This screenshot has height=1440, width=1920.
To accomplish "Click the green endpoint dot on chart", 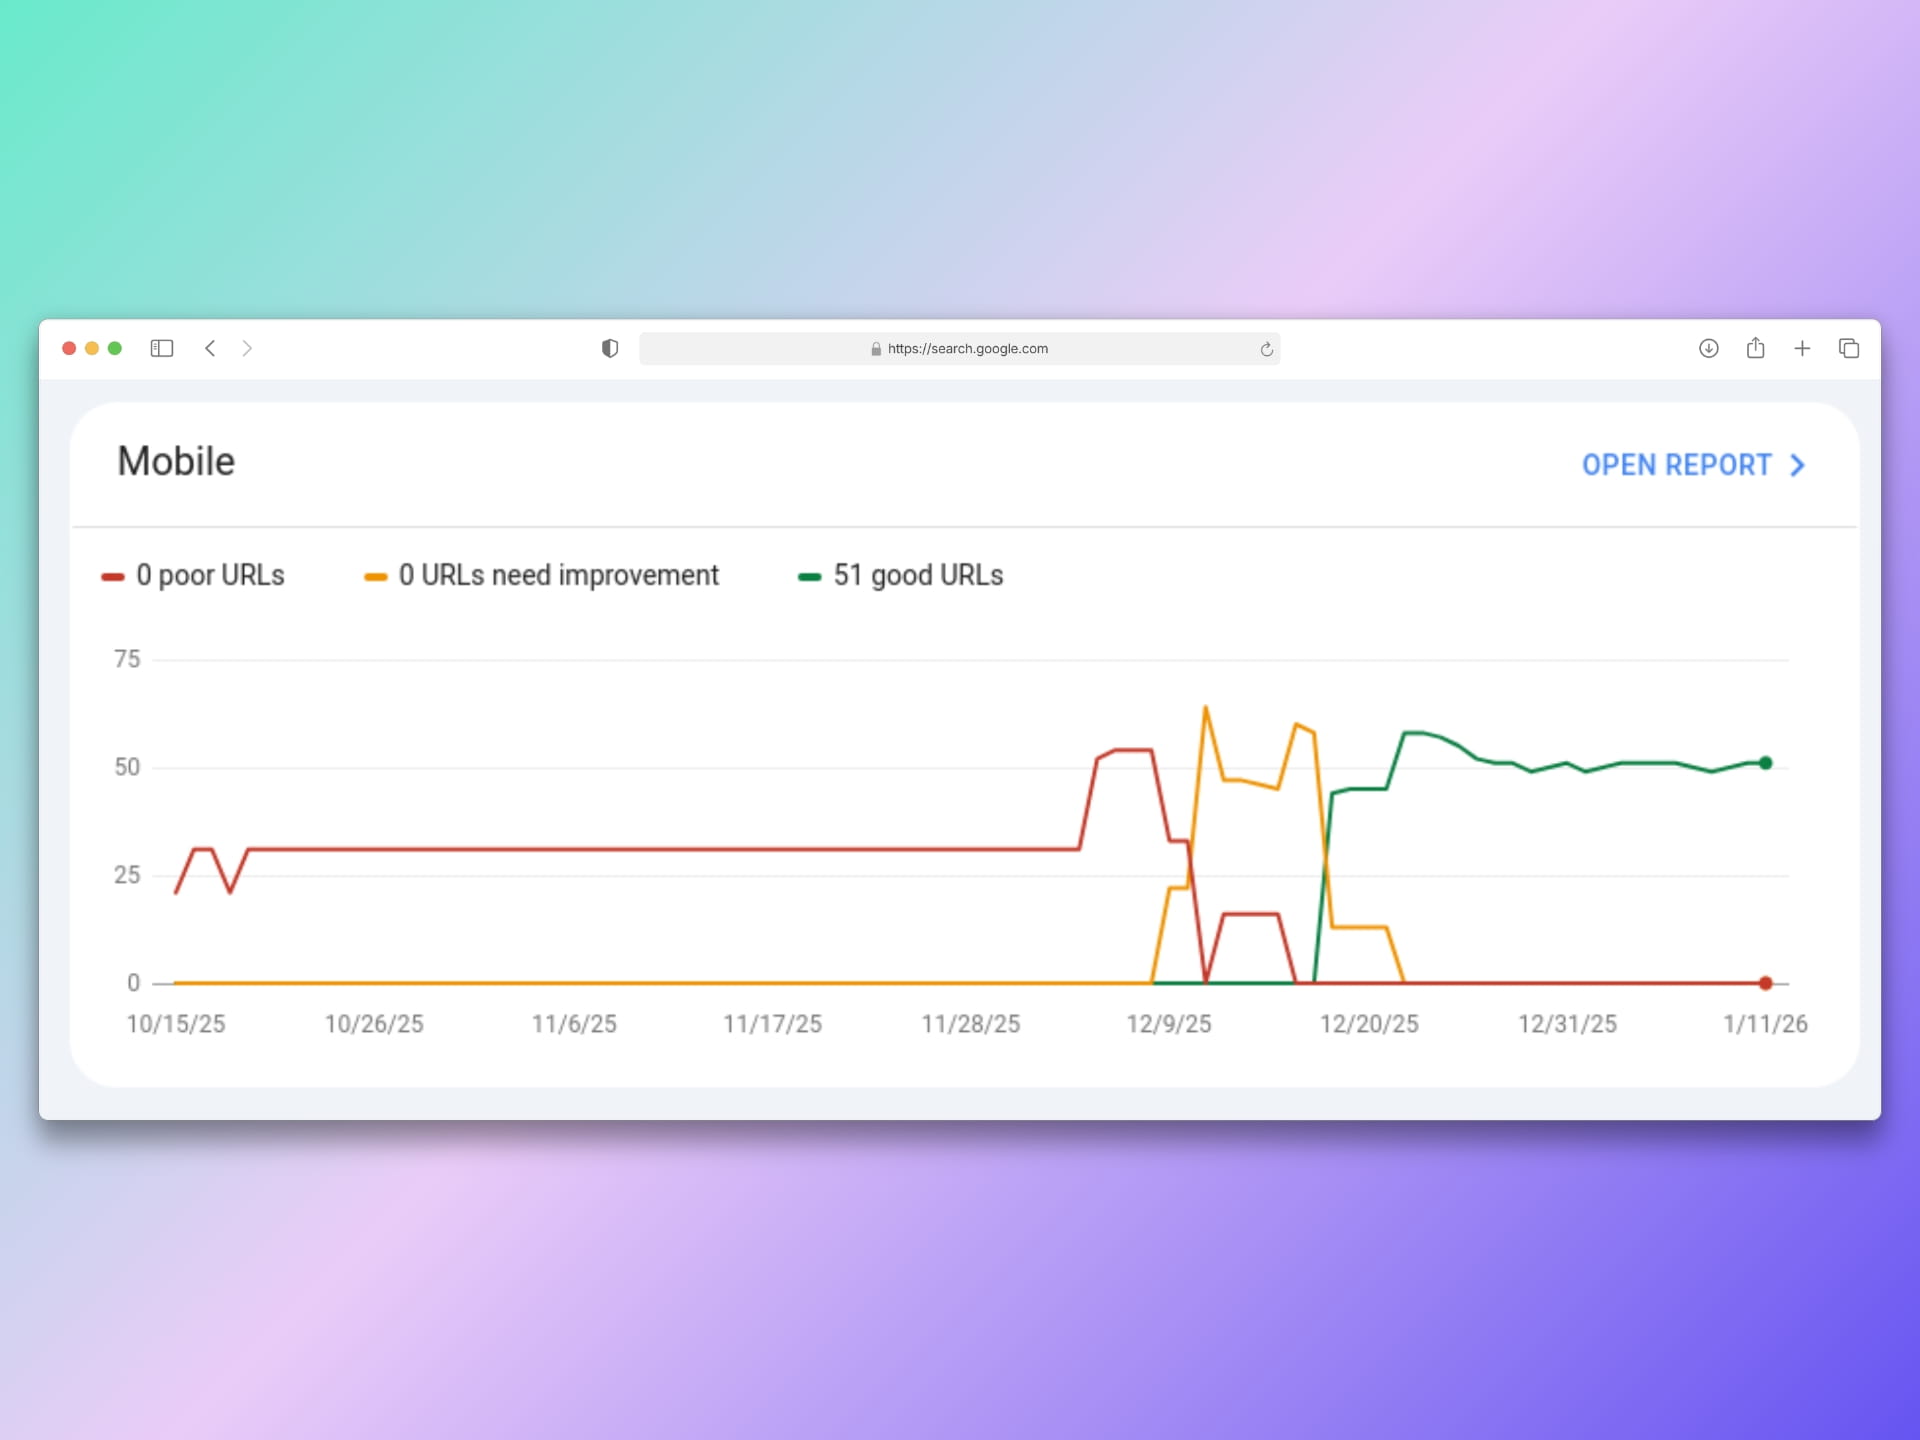I will coord(1766,763).
